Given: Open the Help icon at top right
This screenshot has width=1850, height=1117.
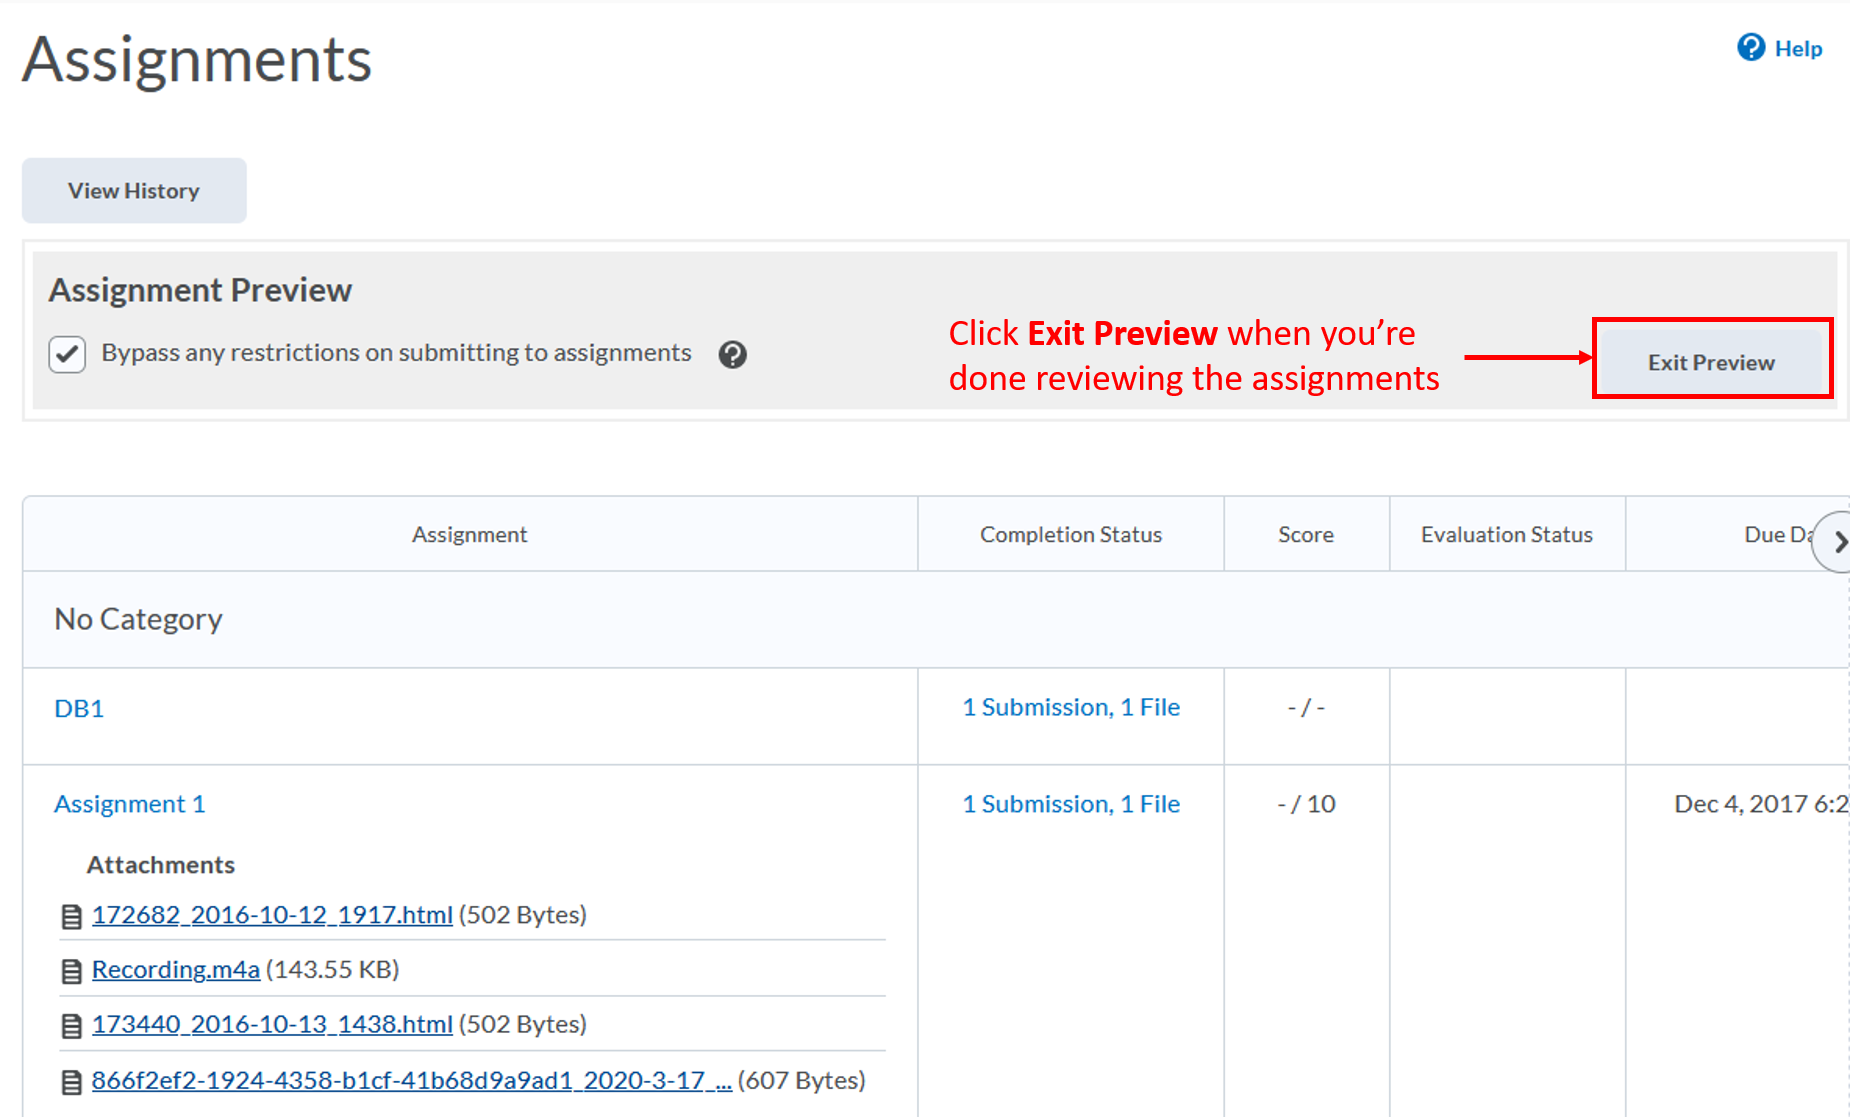Looking at the screenshot, I should (1750, 48).
